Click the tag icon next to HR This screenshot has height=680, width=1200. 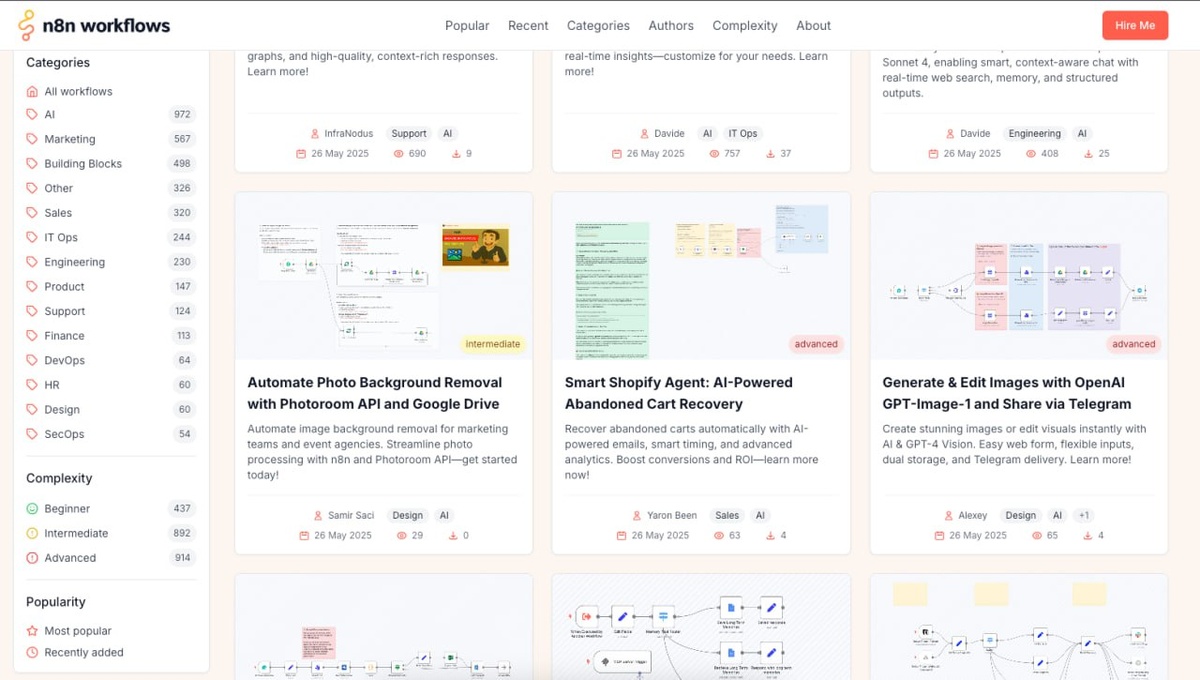pyautogui.click(x=33, y=385)
